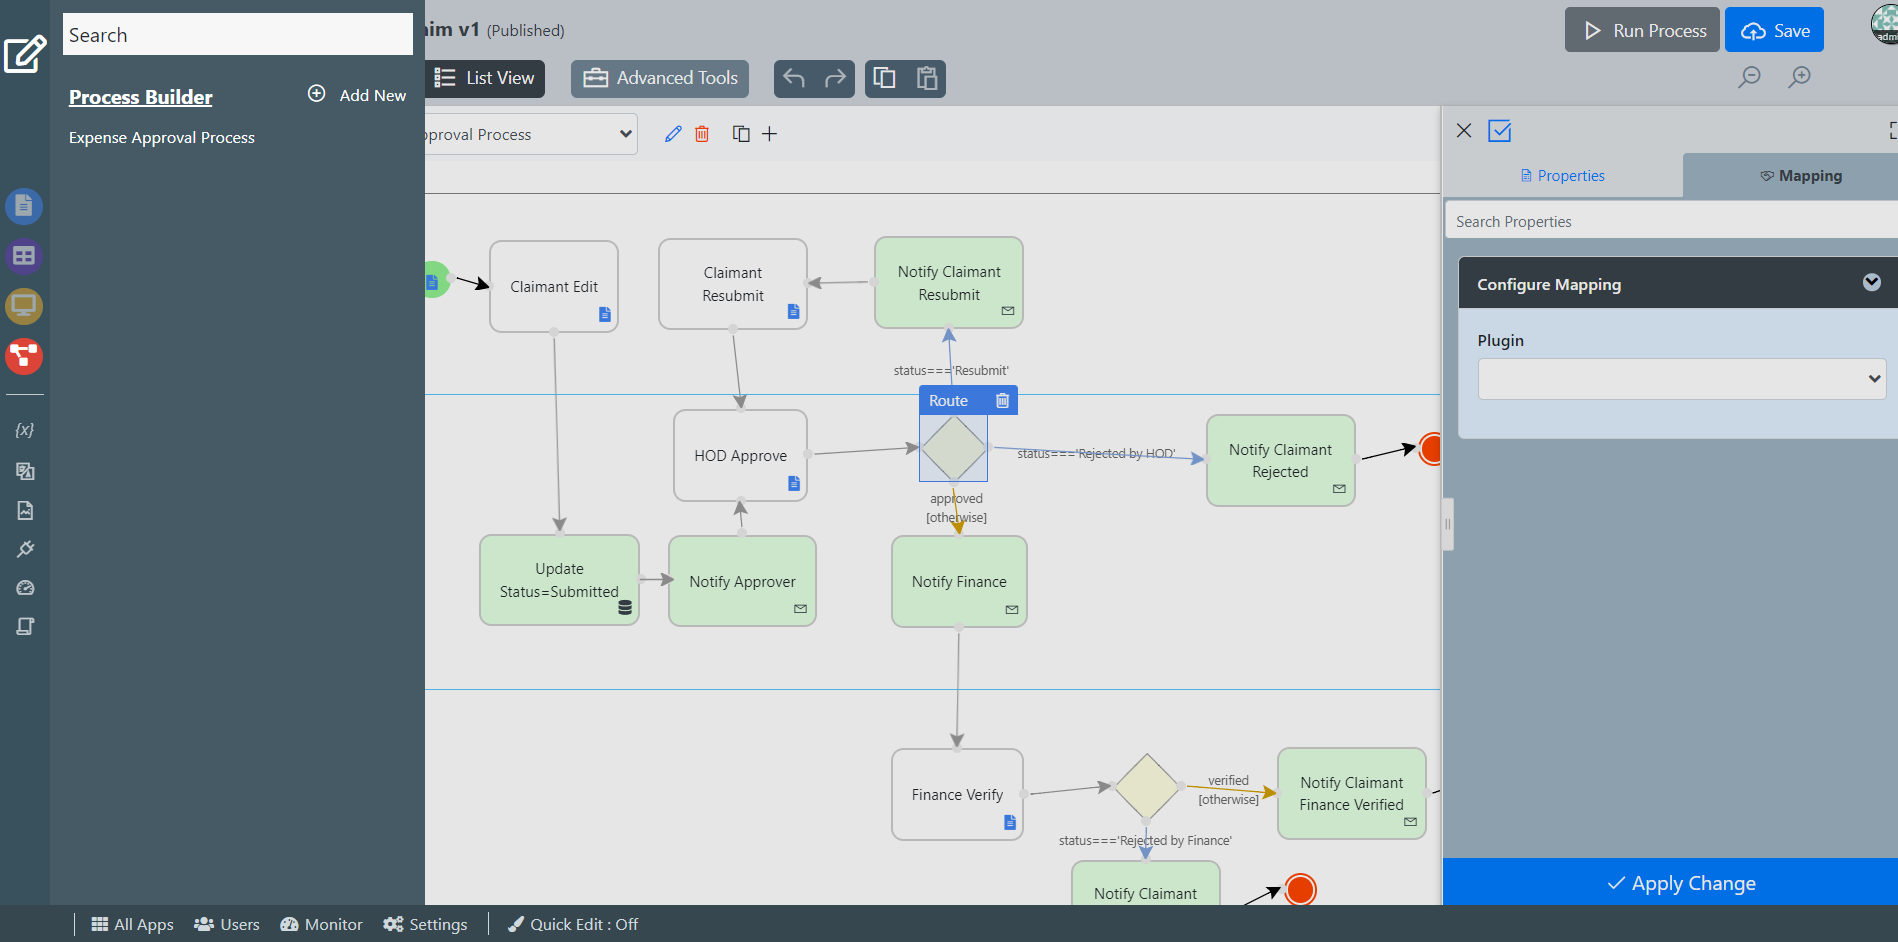
Task: Click the Run Process button
Action: (x=1641, y=30)
